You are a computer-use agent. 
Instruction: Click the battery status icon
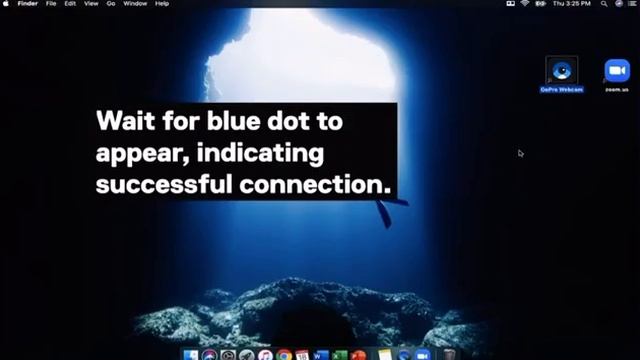pos(540,3)
